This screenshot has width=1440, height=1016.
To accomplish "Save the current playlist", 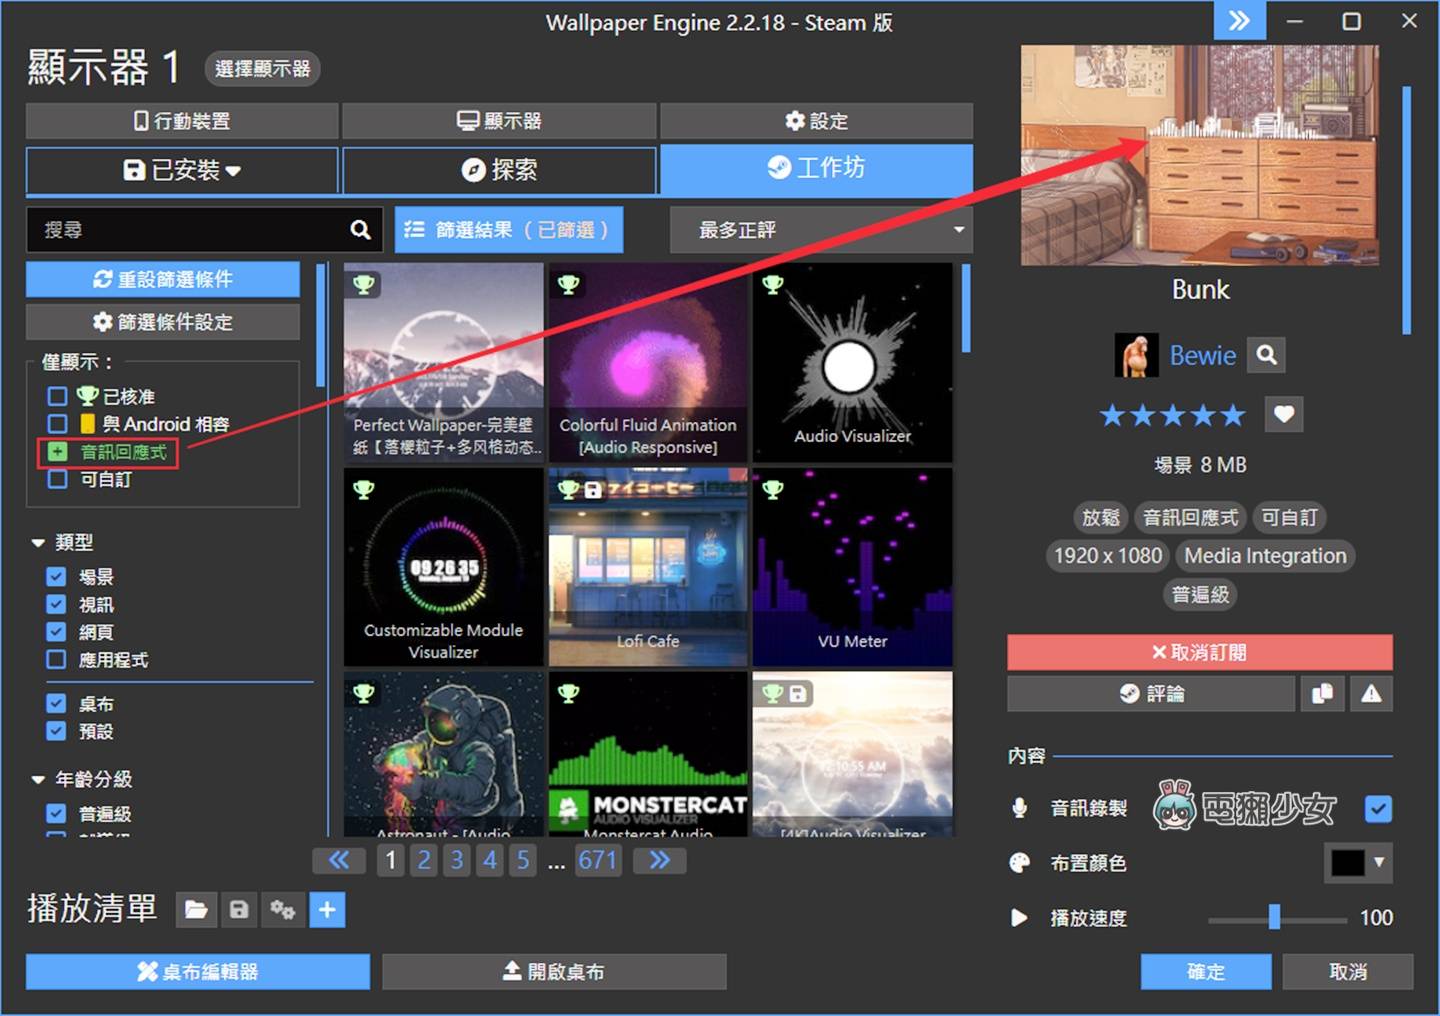I will 239,910.
